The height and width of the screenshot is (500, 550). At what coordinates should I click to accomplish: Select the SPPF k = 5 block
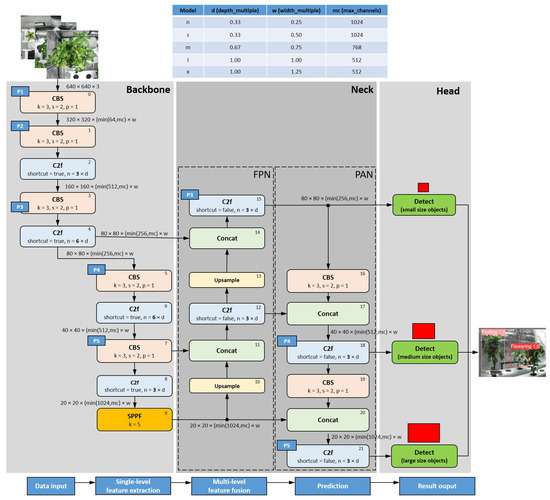[x=135, y=420]
